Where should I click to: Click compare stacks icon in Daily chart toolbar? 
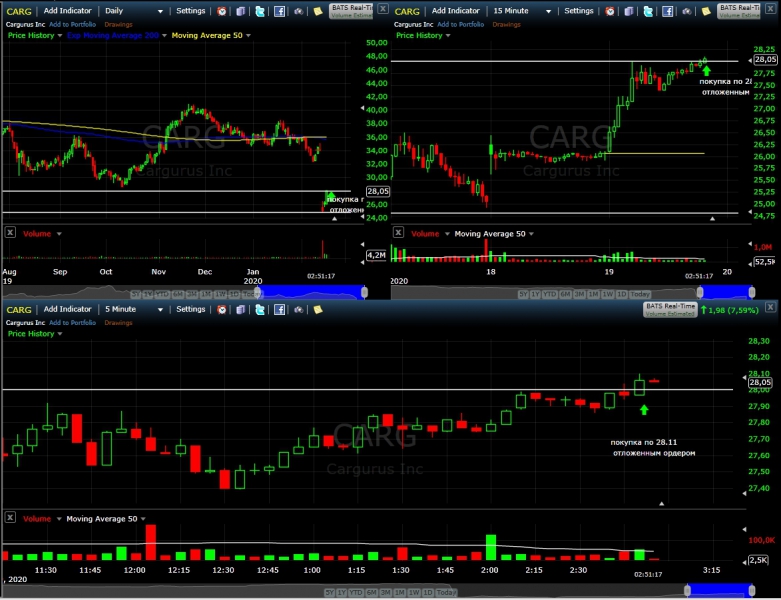pos(241,11)
